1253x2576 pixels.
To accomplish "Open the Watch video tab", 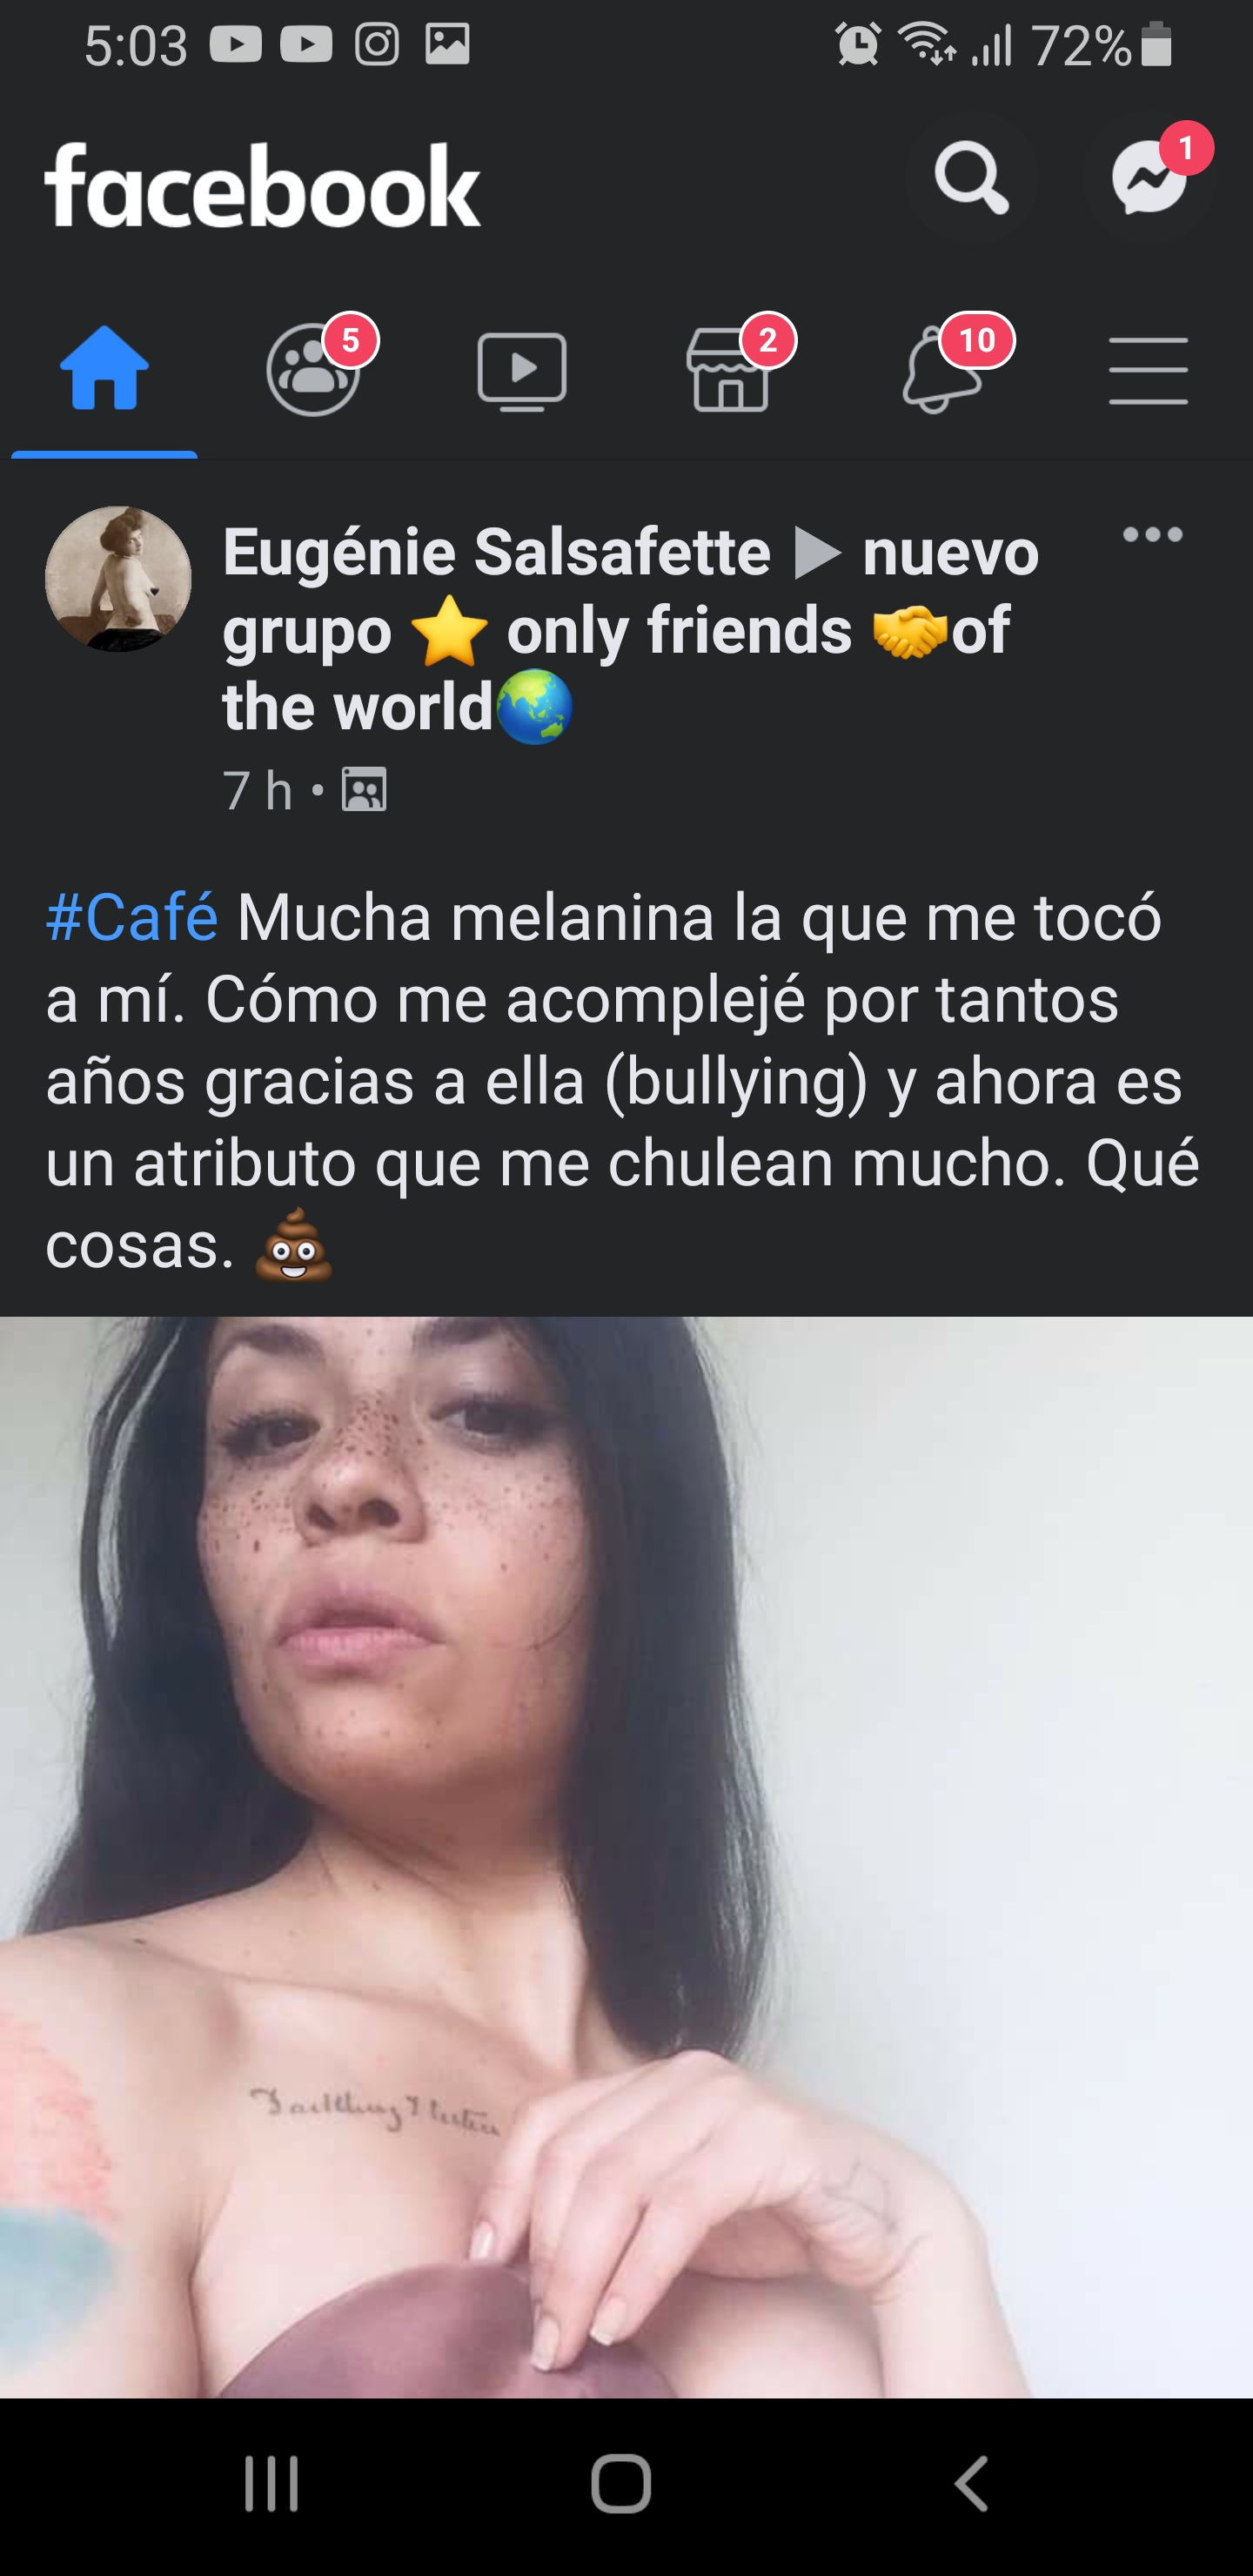I will pyautogui.click(x=522, y=371).
